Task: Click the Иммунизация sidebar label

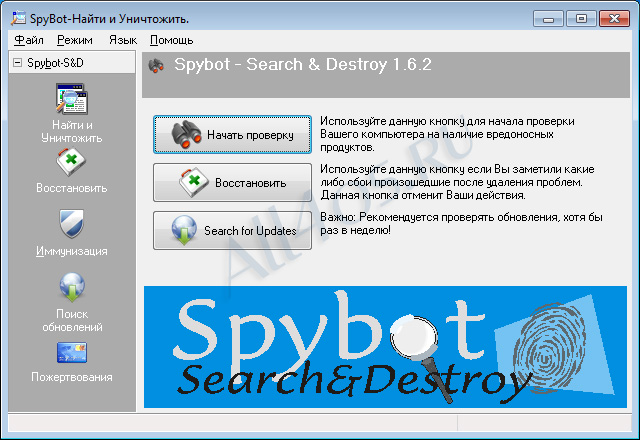Action: click(x=72, y=251)
